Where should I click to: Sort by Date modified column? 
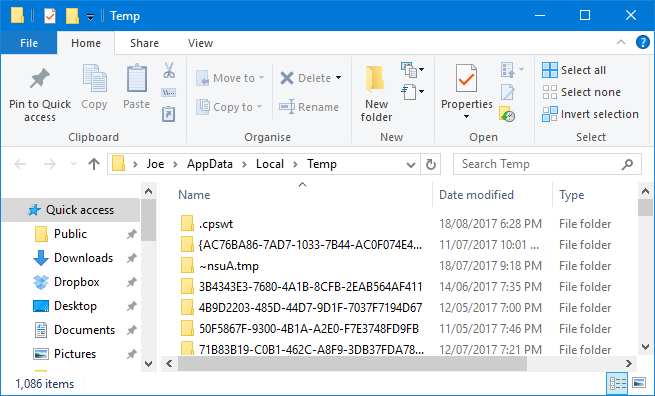[x=476, y=195]
